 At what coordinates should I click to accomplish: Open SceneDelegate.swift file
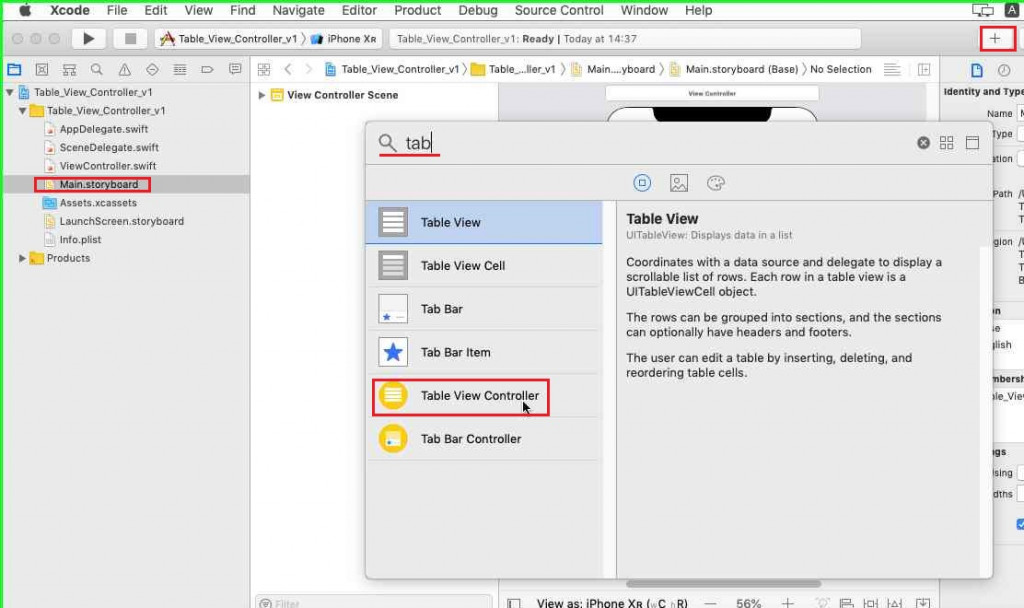(109, 148)
